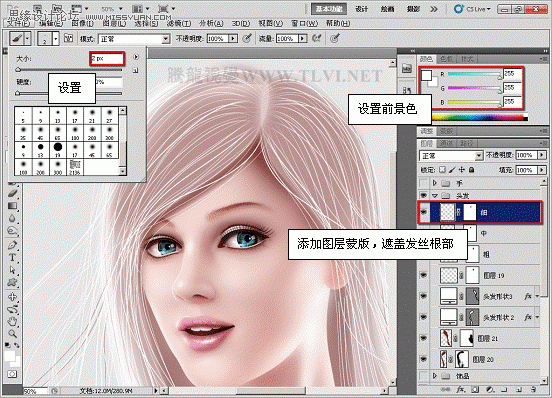Open layer blend mode 正常 dropdown
Screen dimensions: 552x398
point(451,155)
